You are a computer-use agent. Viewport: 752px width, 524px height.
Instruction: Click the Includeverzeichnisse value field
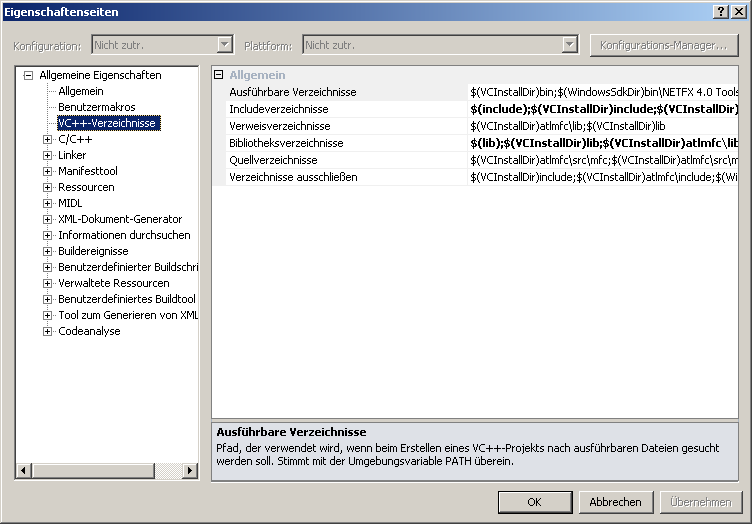coord(603,109)
